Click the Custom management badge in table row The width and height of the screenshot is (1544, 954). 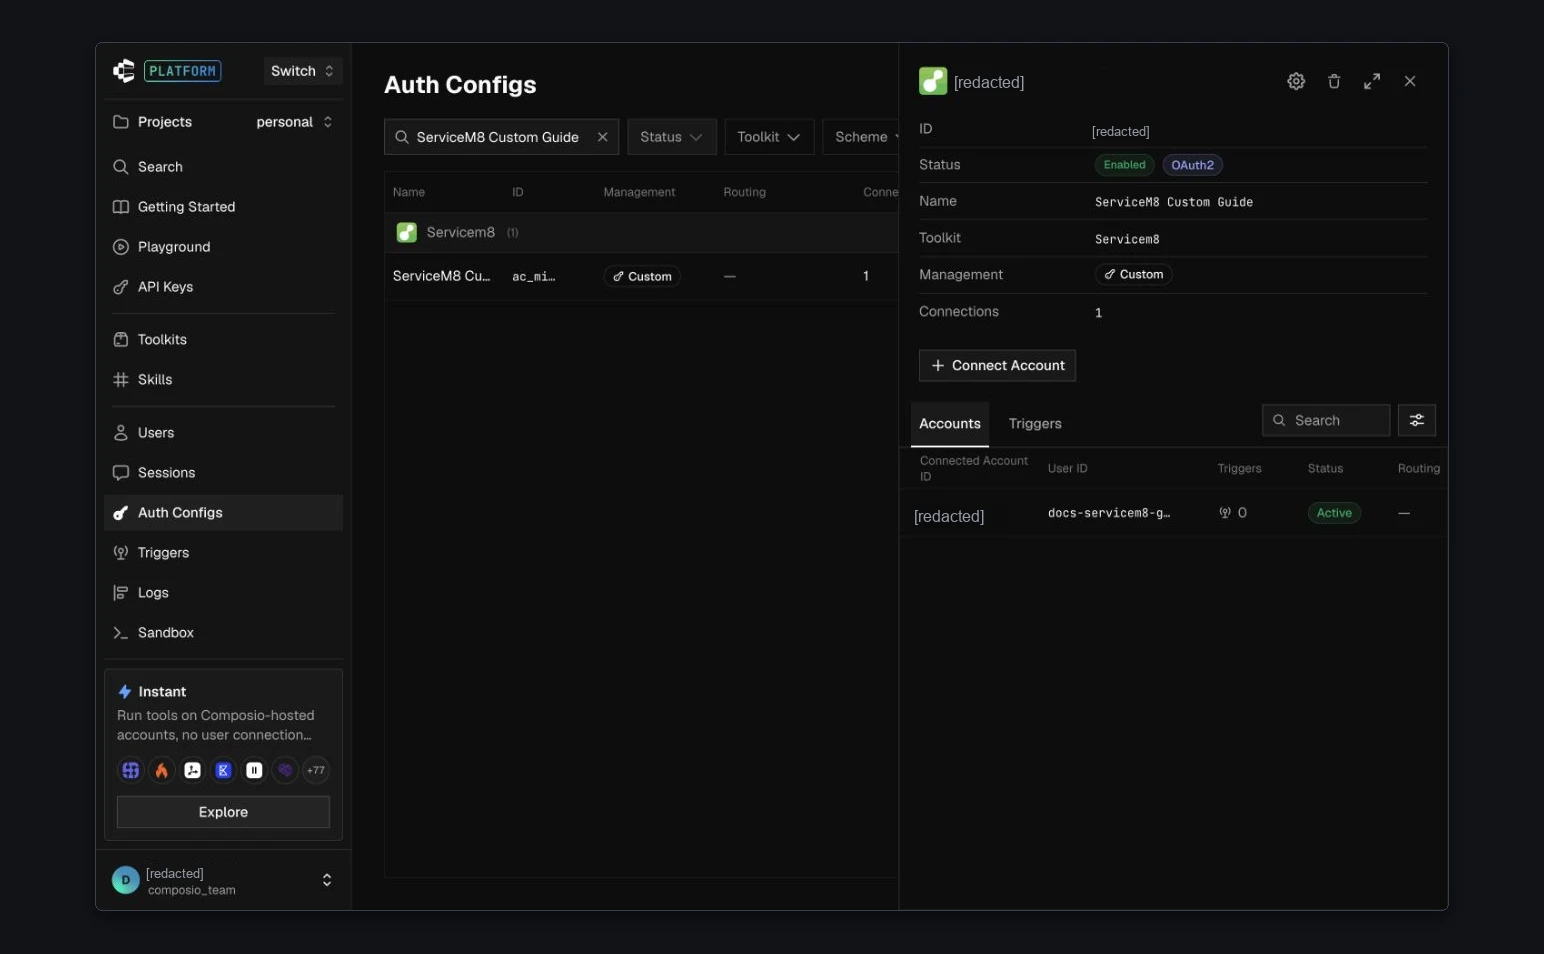click(x=642, y=277)
